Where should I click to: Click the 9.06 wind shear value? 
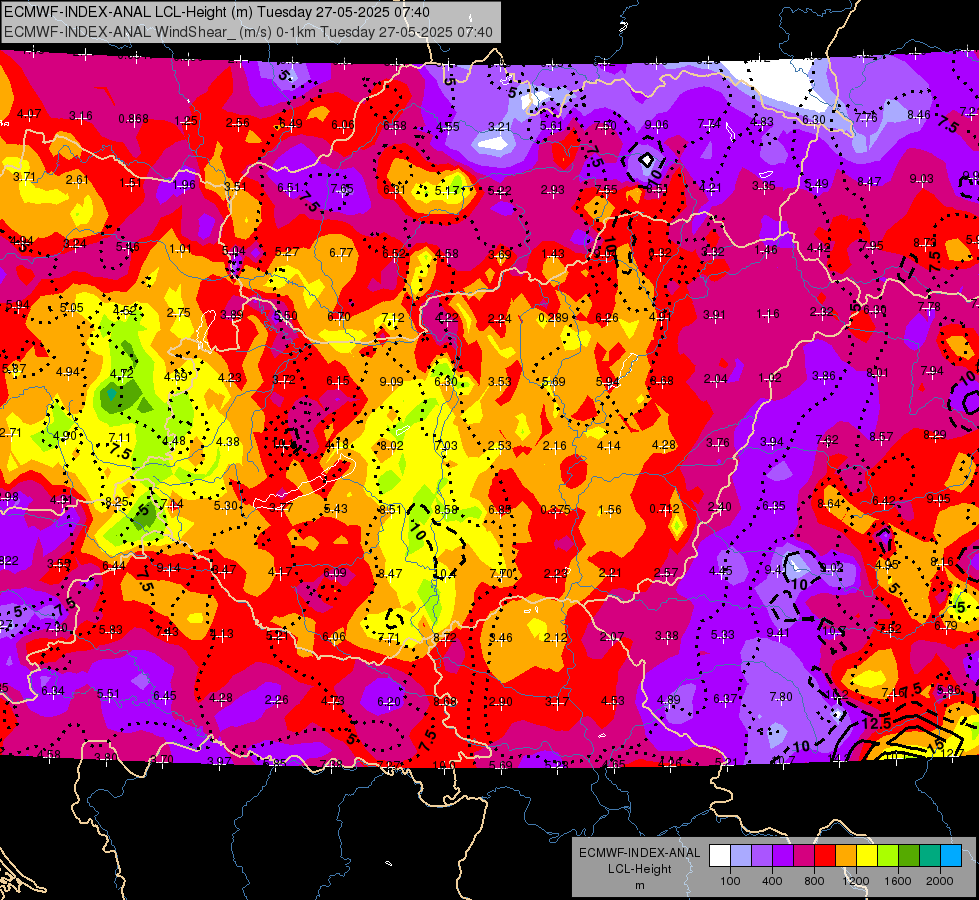click(657, 125)
